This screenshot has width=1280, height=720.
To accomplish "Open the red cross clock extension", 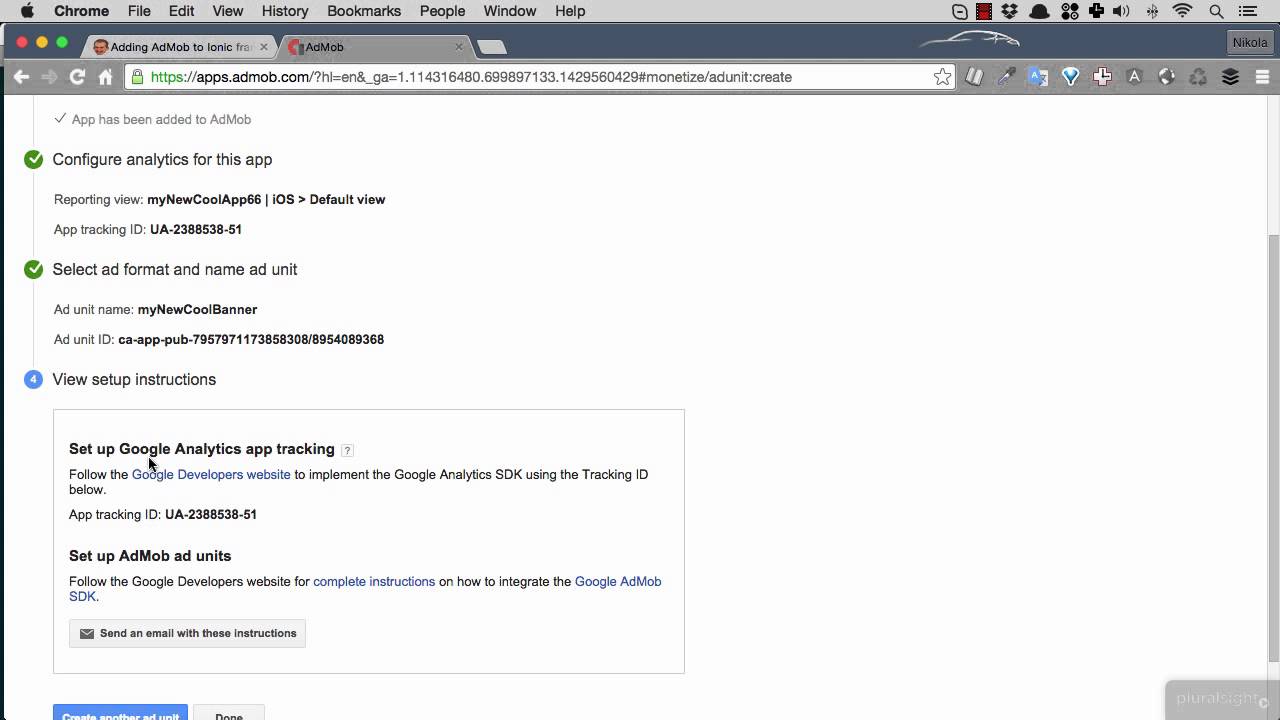I will click(x=1102, y=77).
